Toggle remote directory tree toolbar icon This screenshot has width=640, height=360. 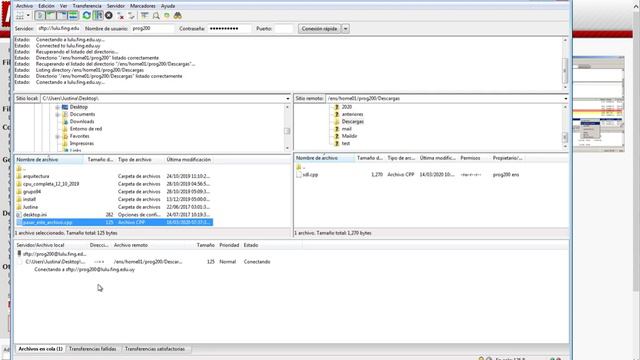62,16
